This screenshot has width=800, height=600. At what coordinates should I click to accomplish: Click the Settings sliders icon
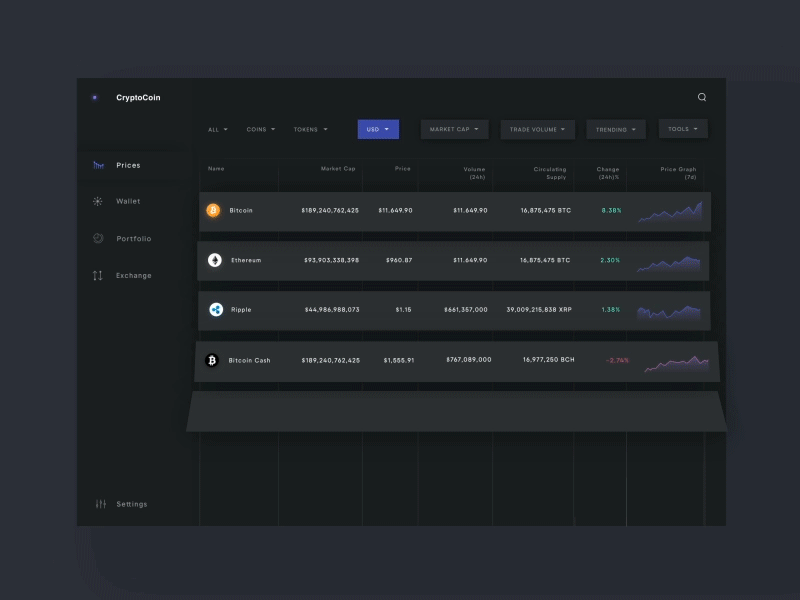101,504
